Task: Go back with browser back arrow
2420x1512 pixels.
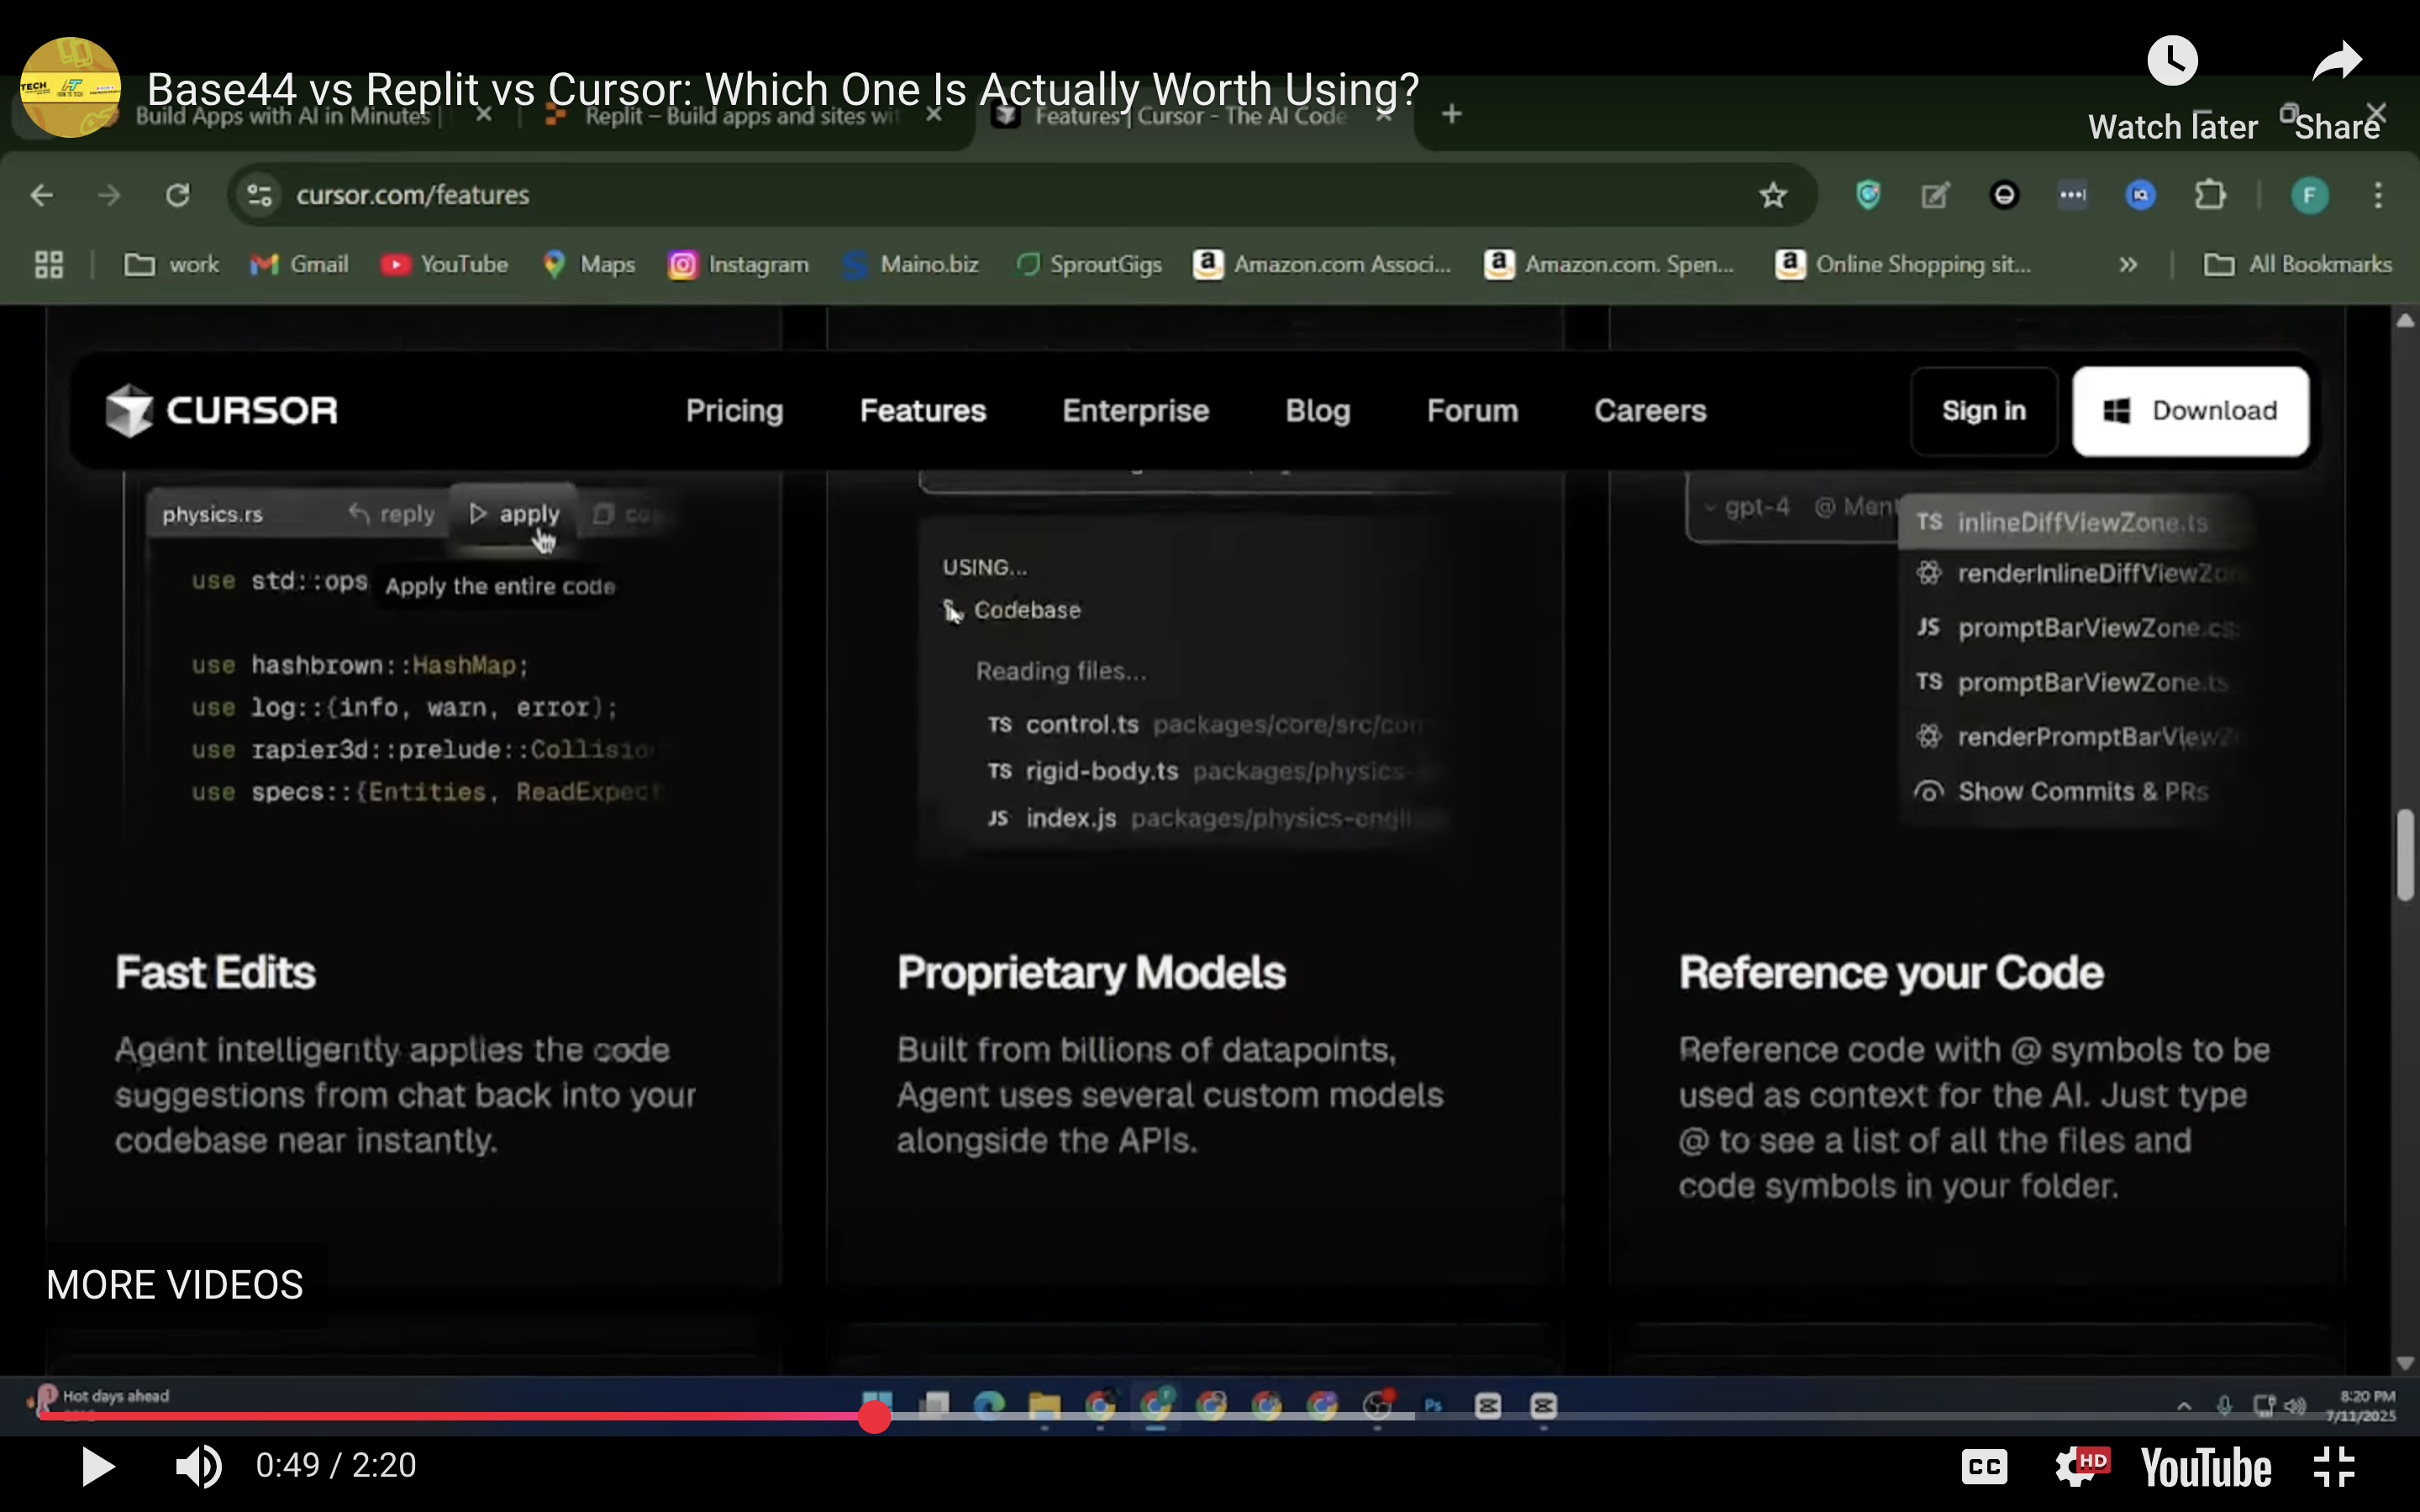Action: click(42, 195)
